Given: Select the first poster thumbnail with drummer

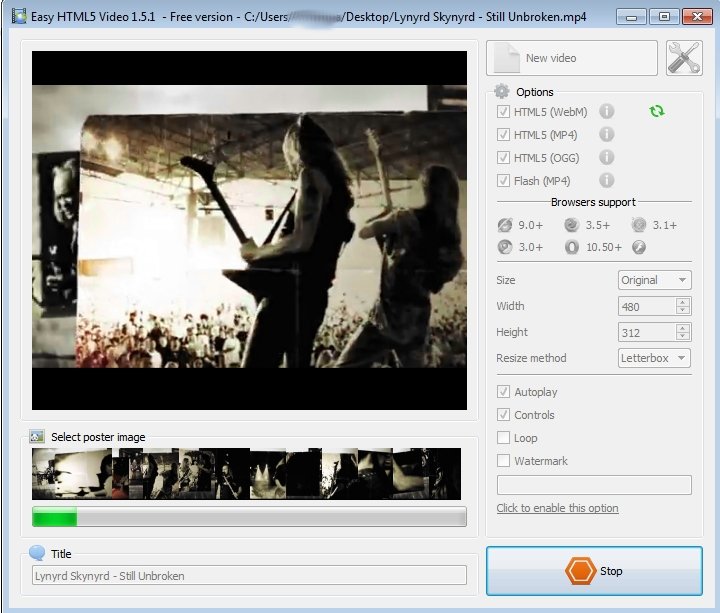Looking at the screenshot, I should 72,474.
